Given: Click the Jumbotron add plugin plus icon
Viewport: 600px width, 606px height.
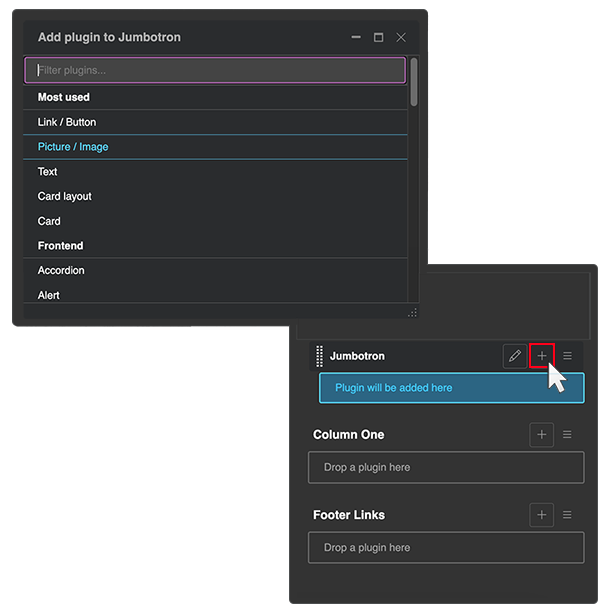Looking at the screenshot, I should (541, 356).
